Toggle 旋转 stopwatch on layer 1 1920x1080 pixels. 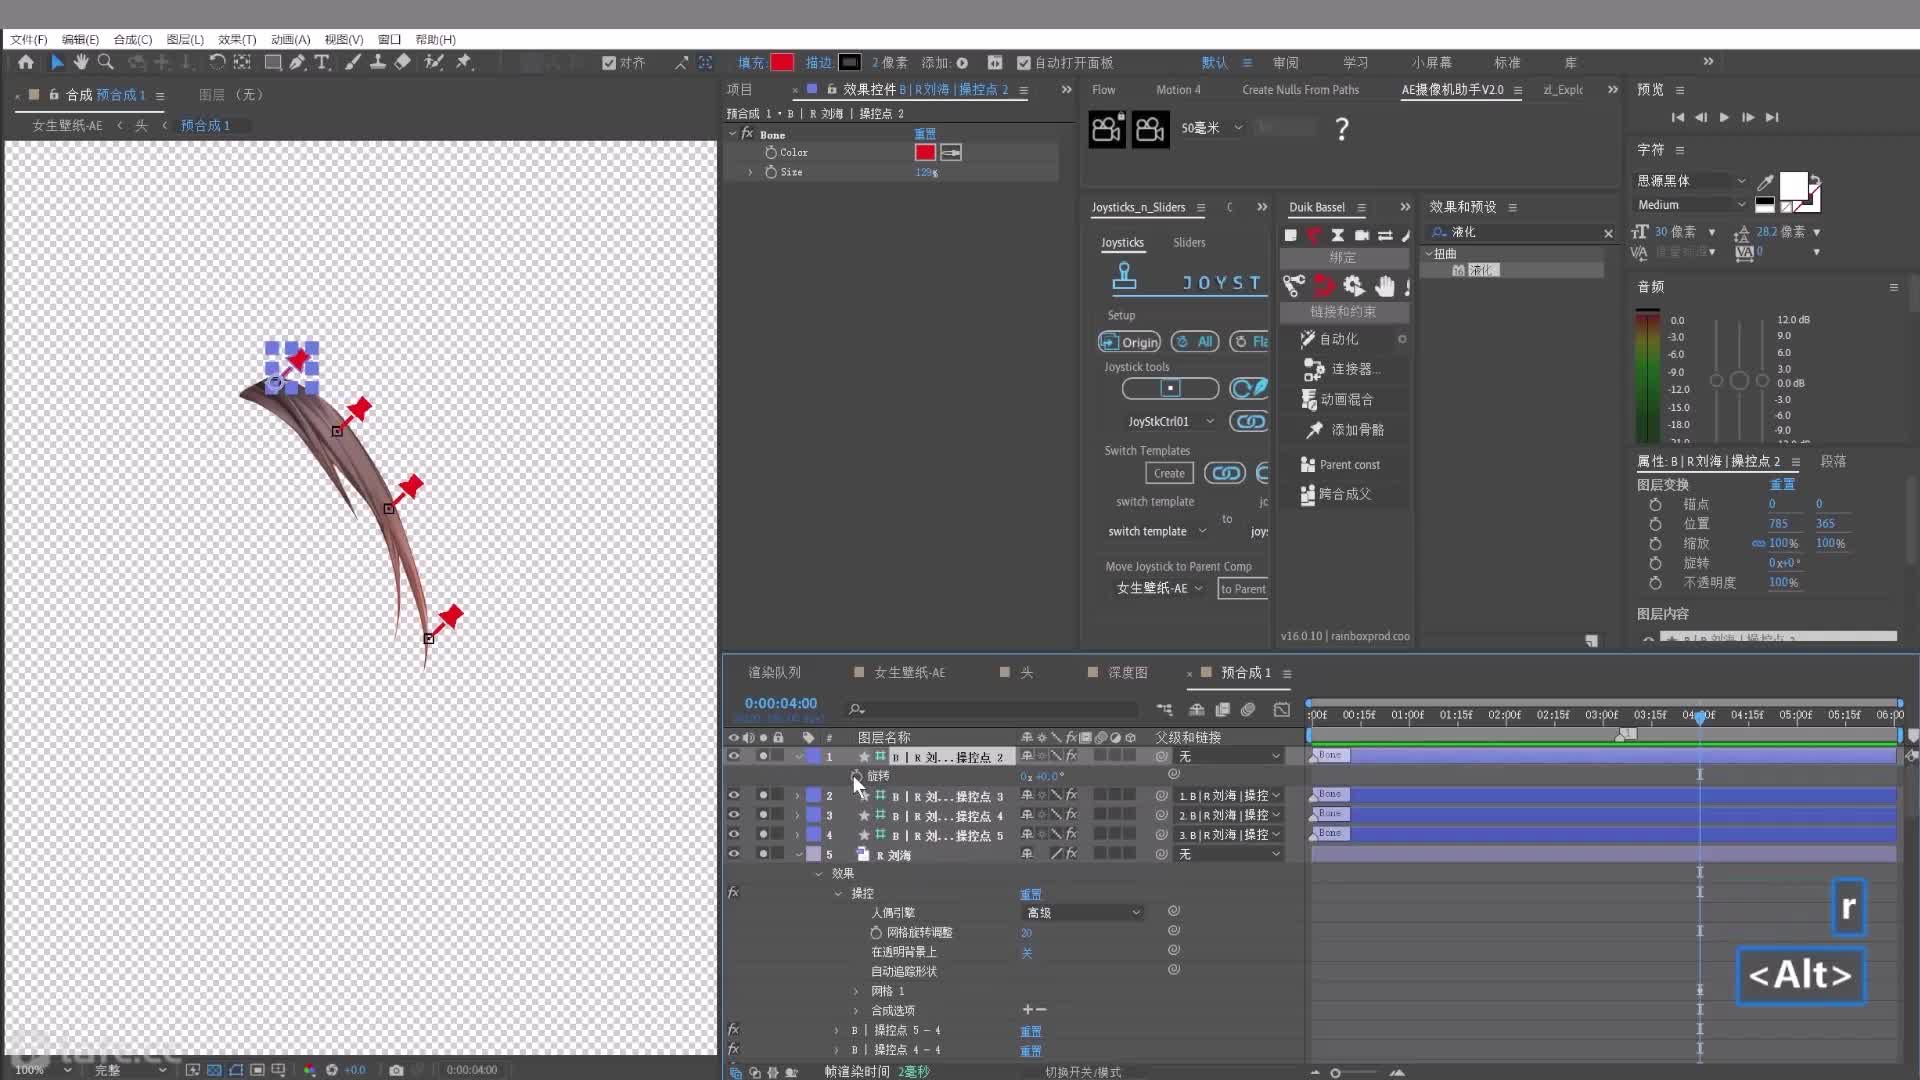pyautogui.click(x=857, y=775)
